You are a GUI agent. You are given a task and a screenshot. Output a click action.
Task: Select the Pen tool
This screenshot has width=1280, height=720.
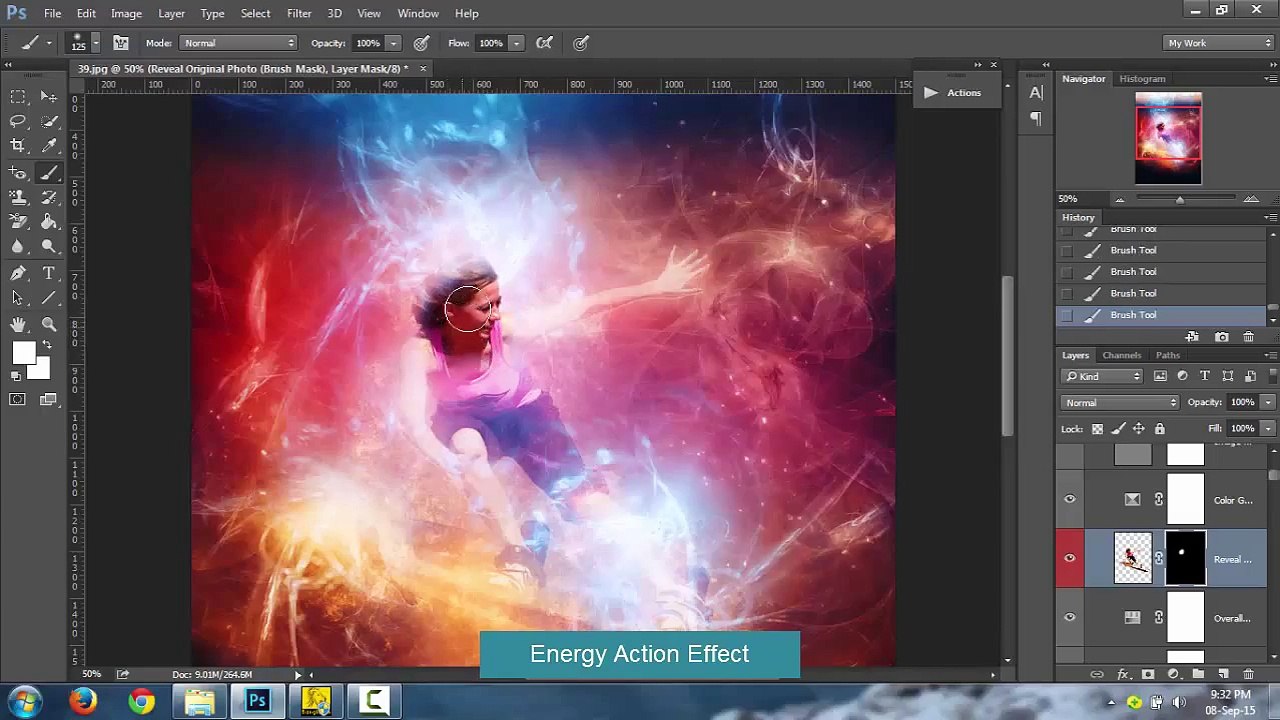click(x=18, y=273)
